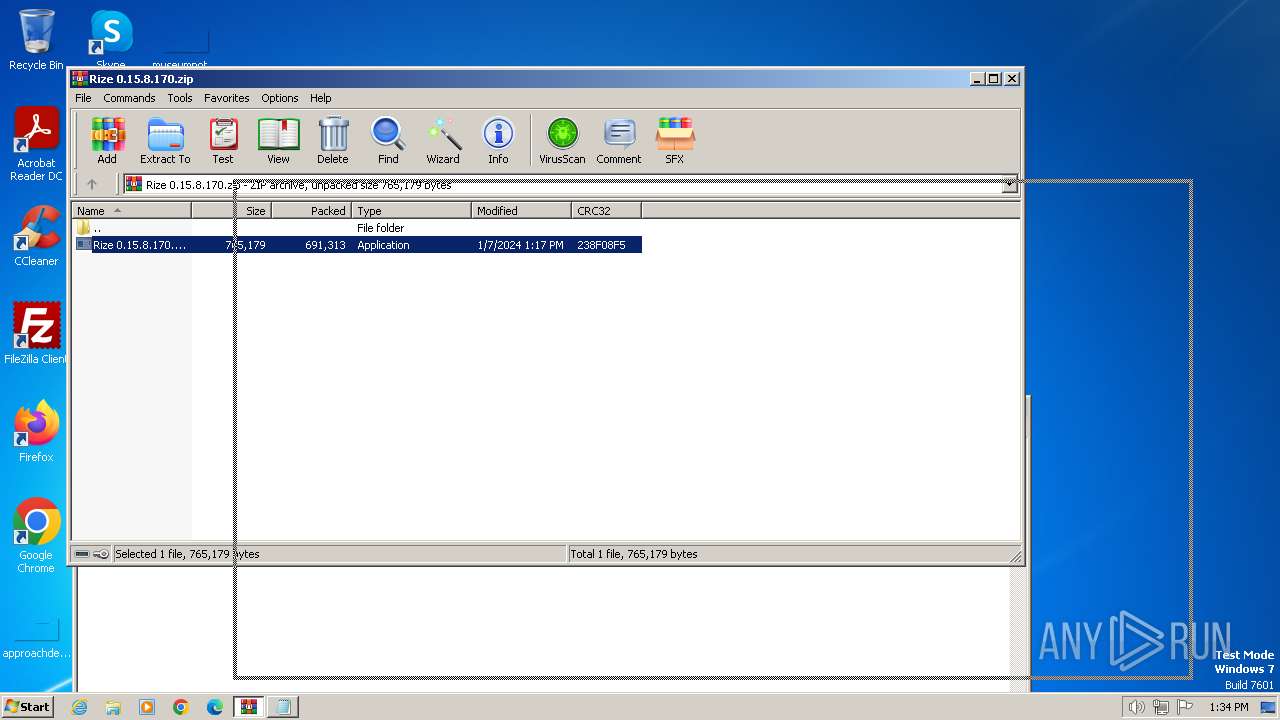This screenshot has width=1280, height=720.
Task: Sort by the Modified column header
Action: [521, 211]
